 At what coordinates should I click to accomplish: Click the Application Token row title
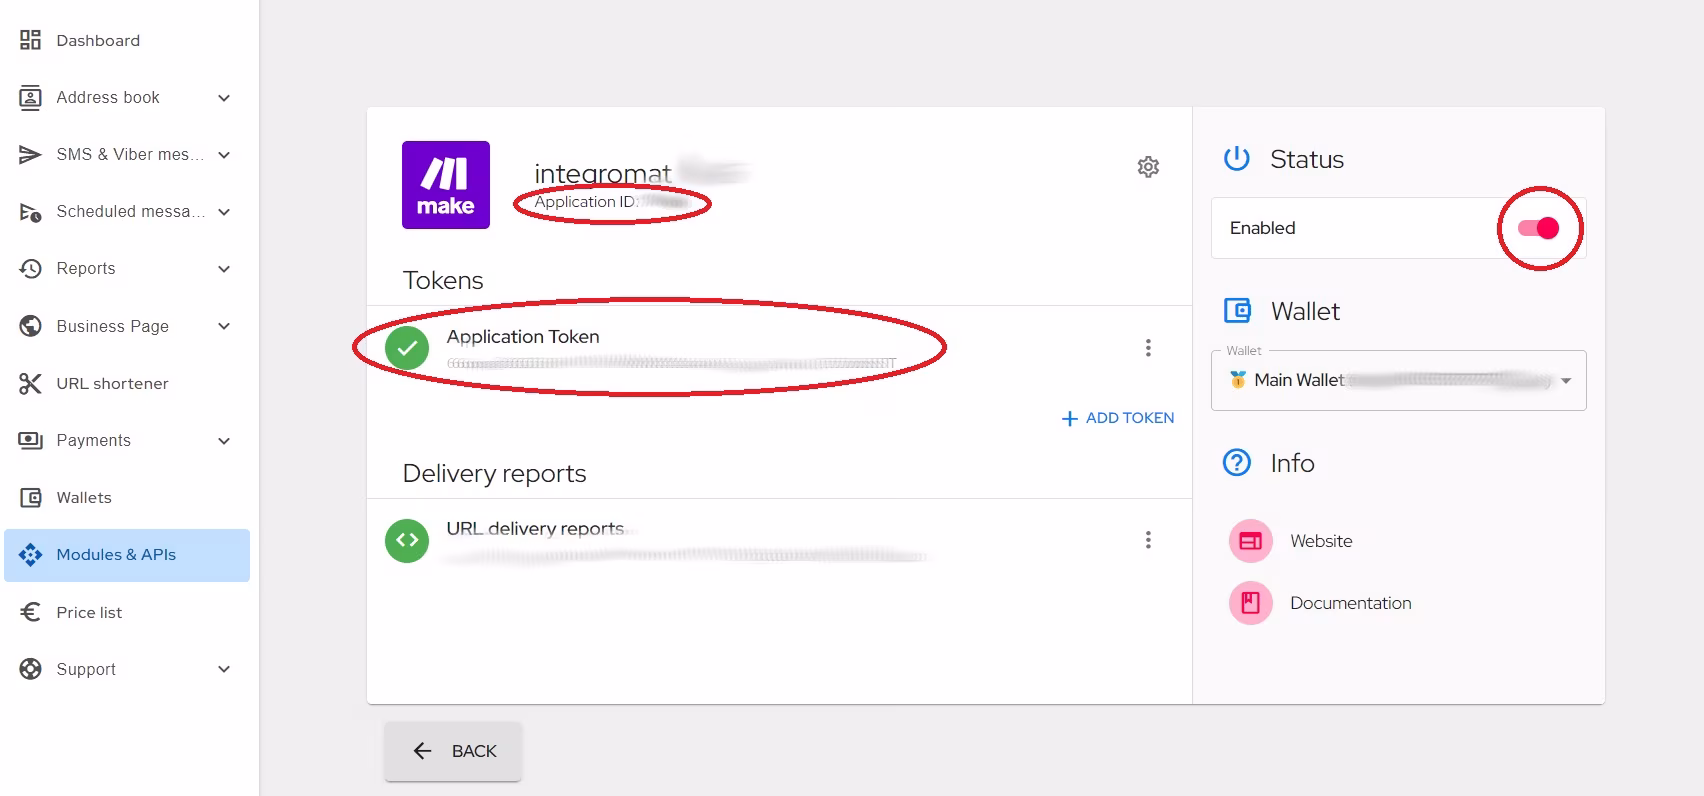point(523,337)
